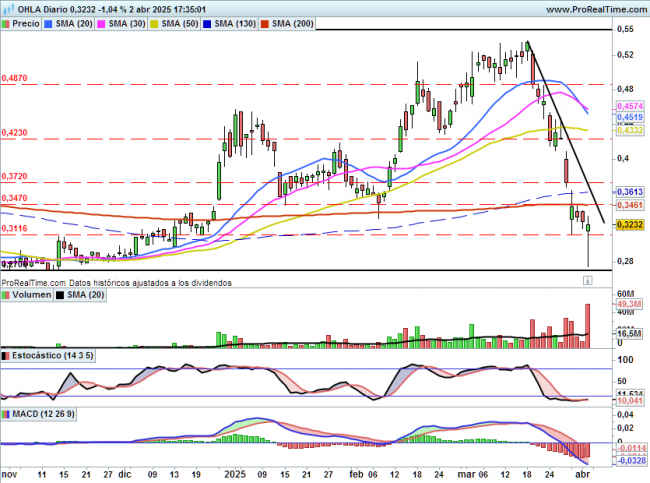The image size is (650, 483).
Task: Click the 0,52 price axis label
Action: [625, 55]
